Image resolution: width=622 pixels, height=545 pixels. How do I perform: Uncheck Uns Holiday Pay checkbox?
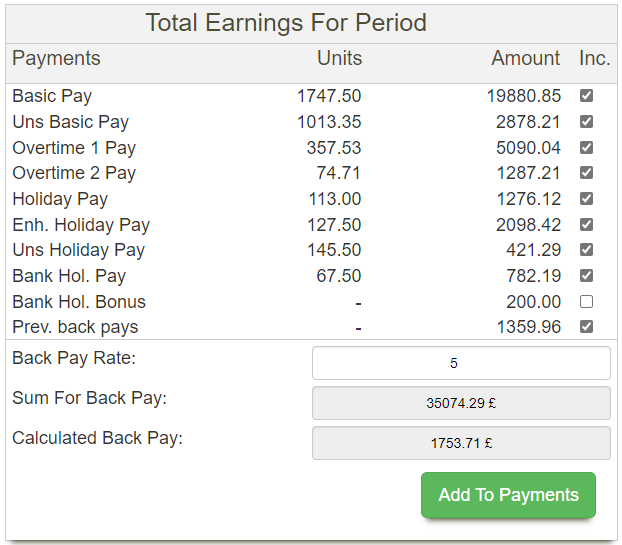coord(587,250)
